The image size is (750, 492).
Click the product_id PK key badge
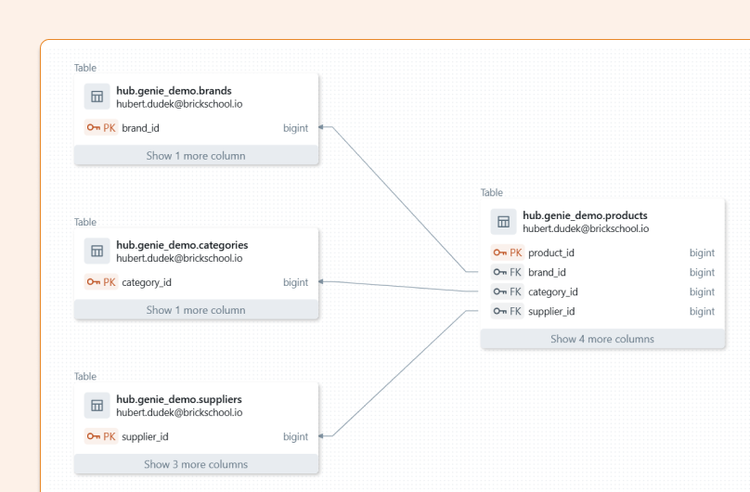point(507,252)
